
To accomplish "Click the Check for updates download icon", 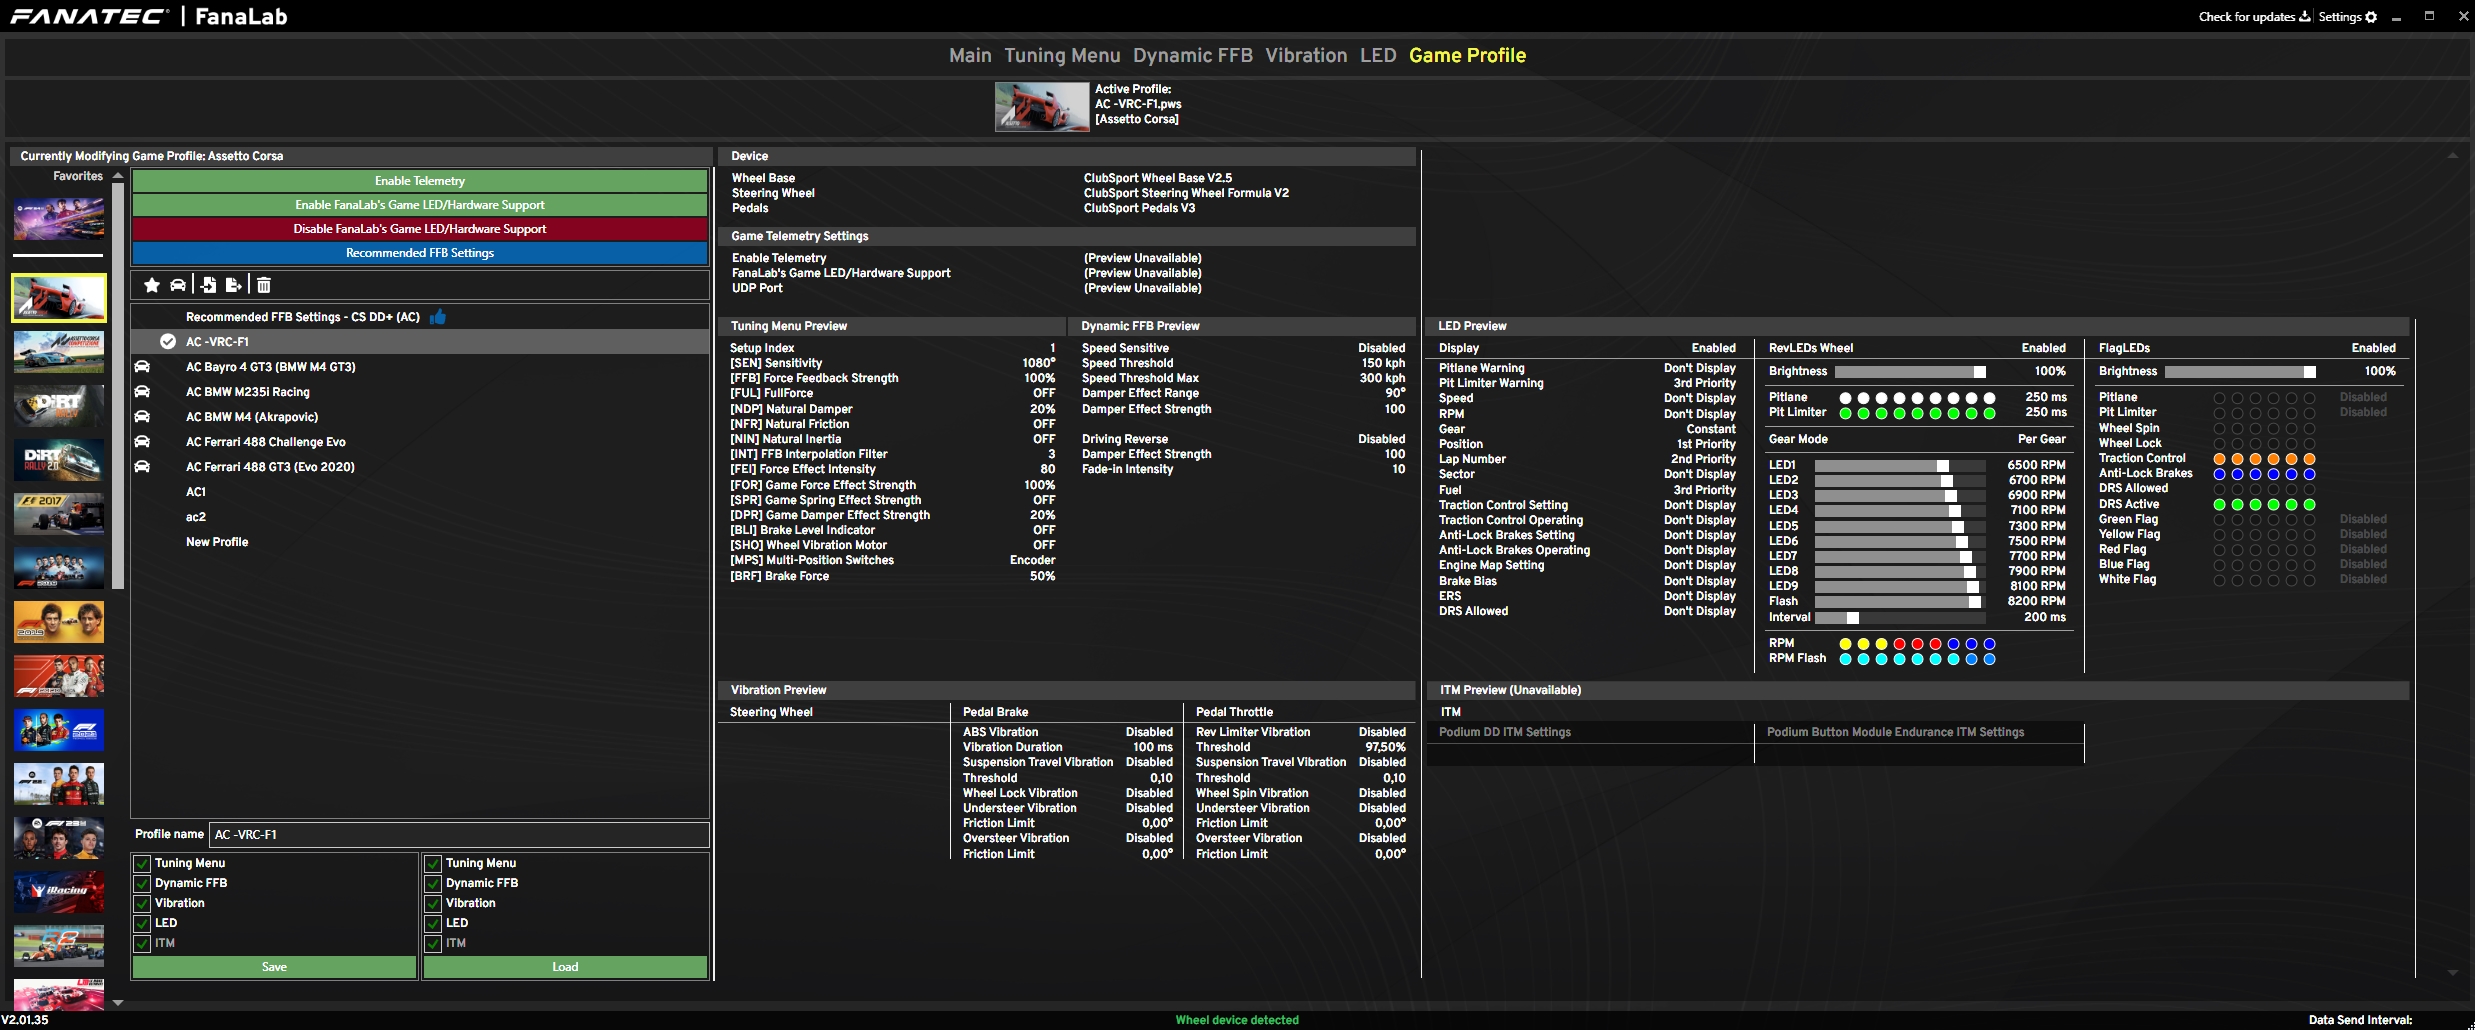I will click(x=2305, y=17).
